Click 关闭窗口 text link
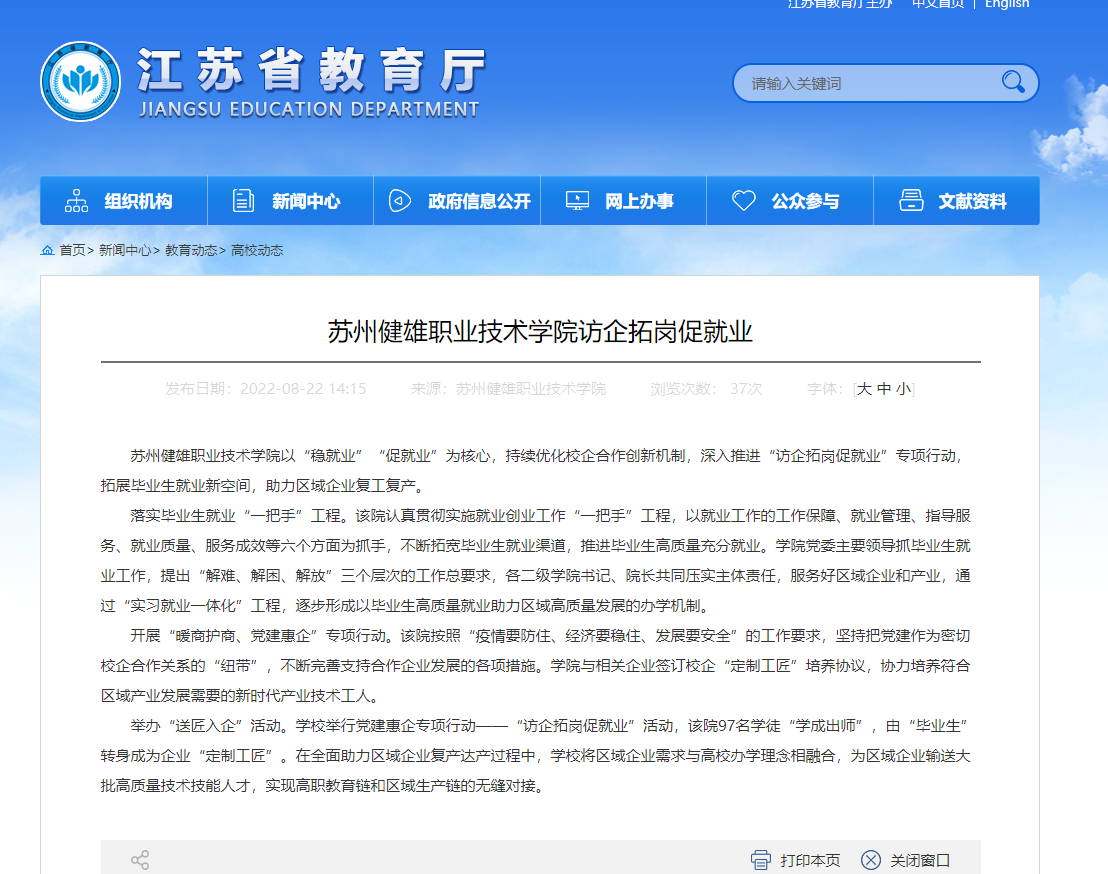Viewport: 1108px width, 874px height. pyautogui.click(x=920, y=860)
